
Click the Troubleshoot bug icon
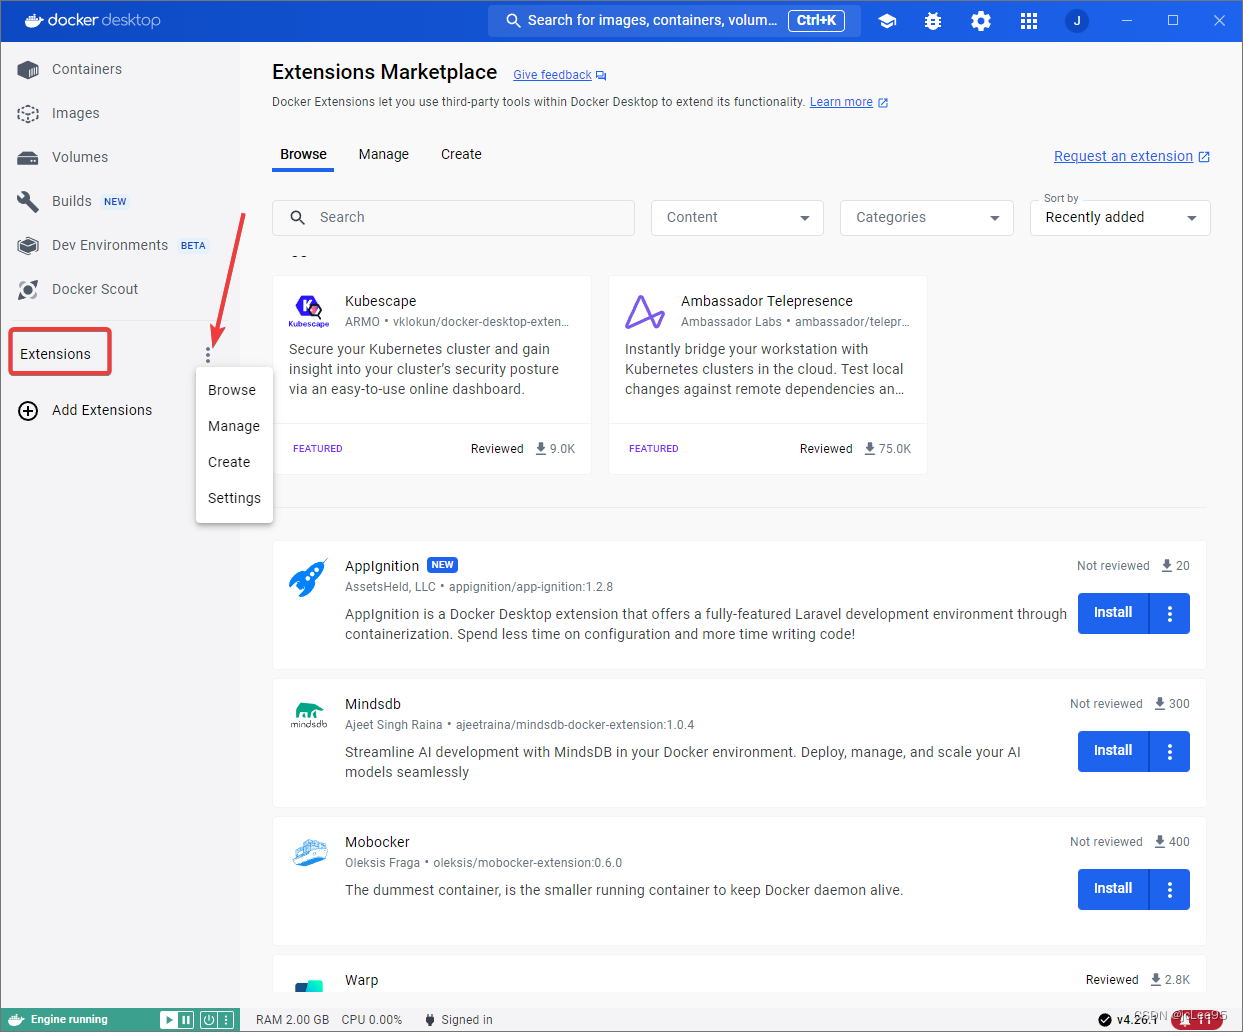coord(933,21)
